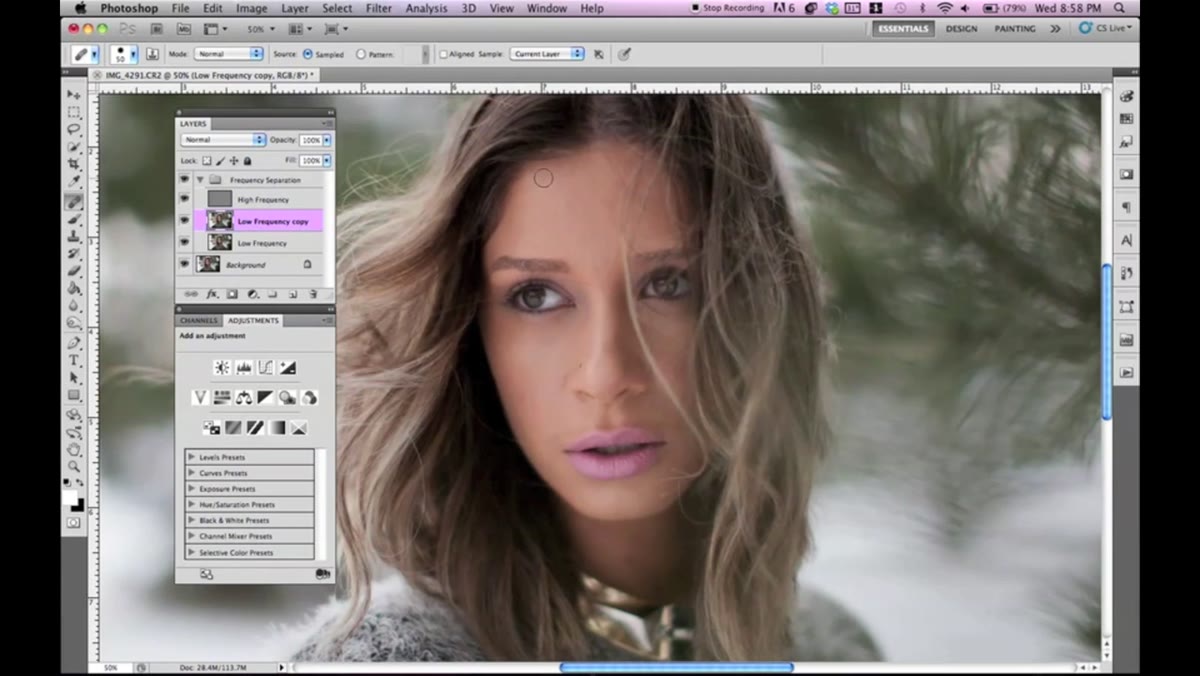Toggle lock transparent pixels
Screen dimensions: 1200x676
207,160
